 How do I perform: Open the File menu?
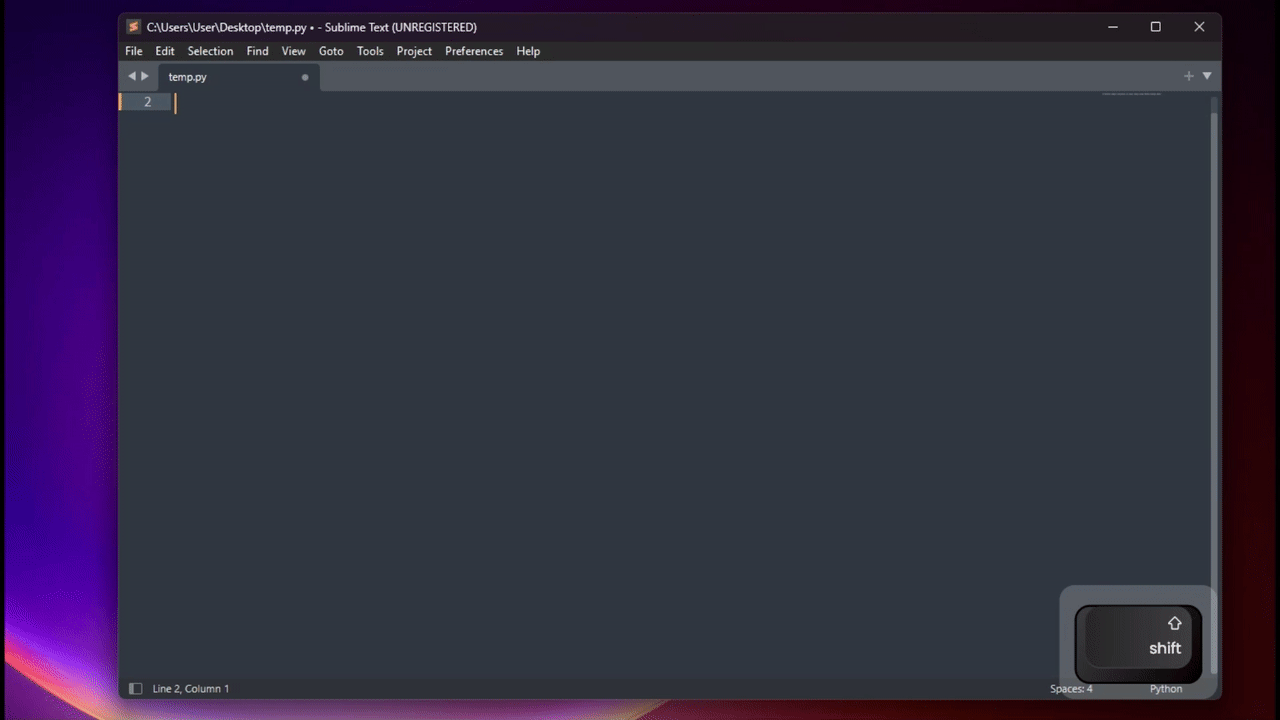[x=133, y=51]
